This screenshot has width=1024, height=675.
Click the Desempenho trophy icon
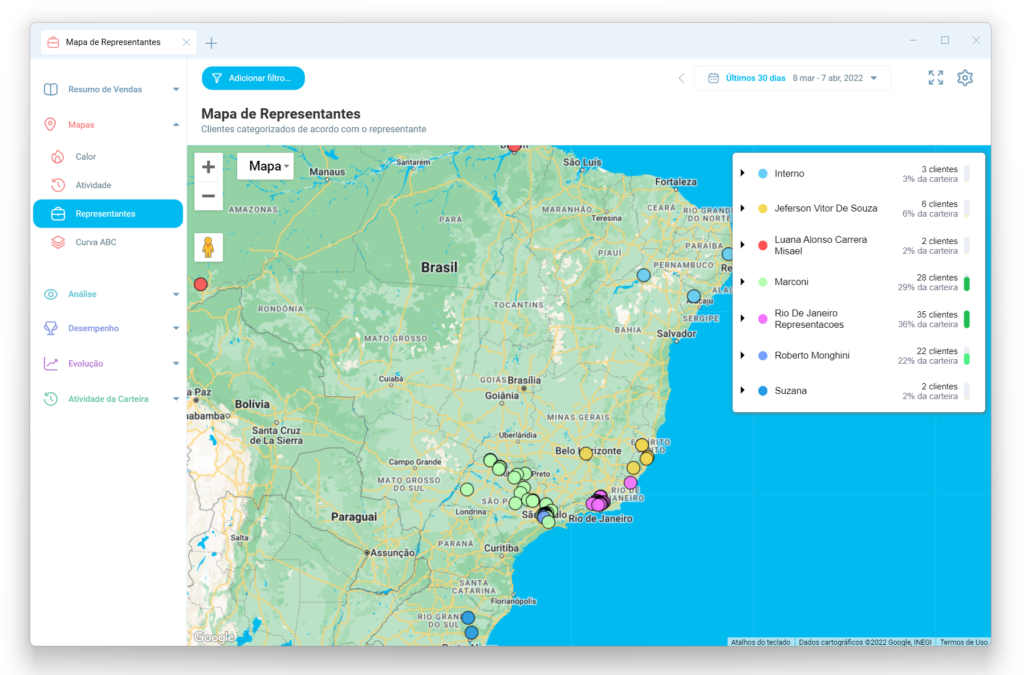pyautogui.click(x=48, y=328)
